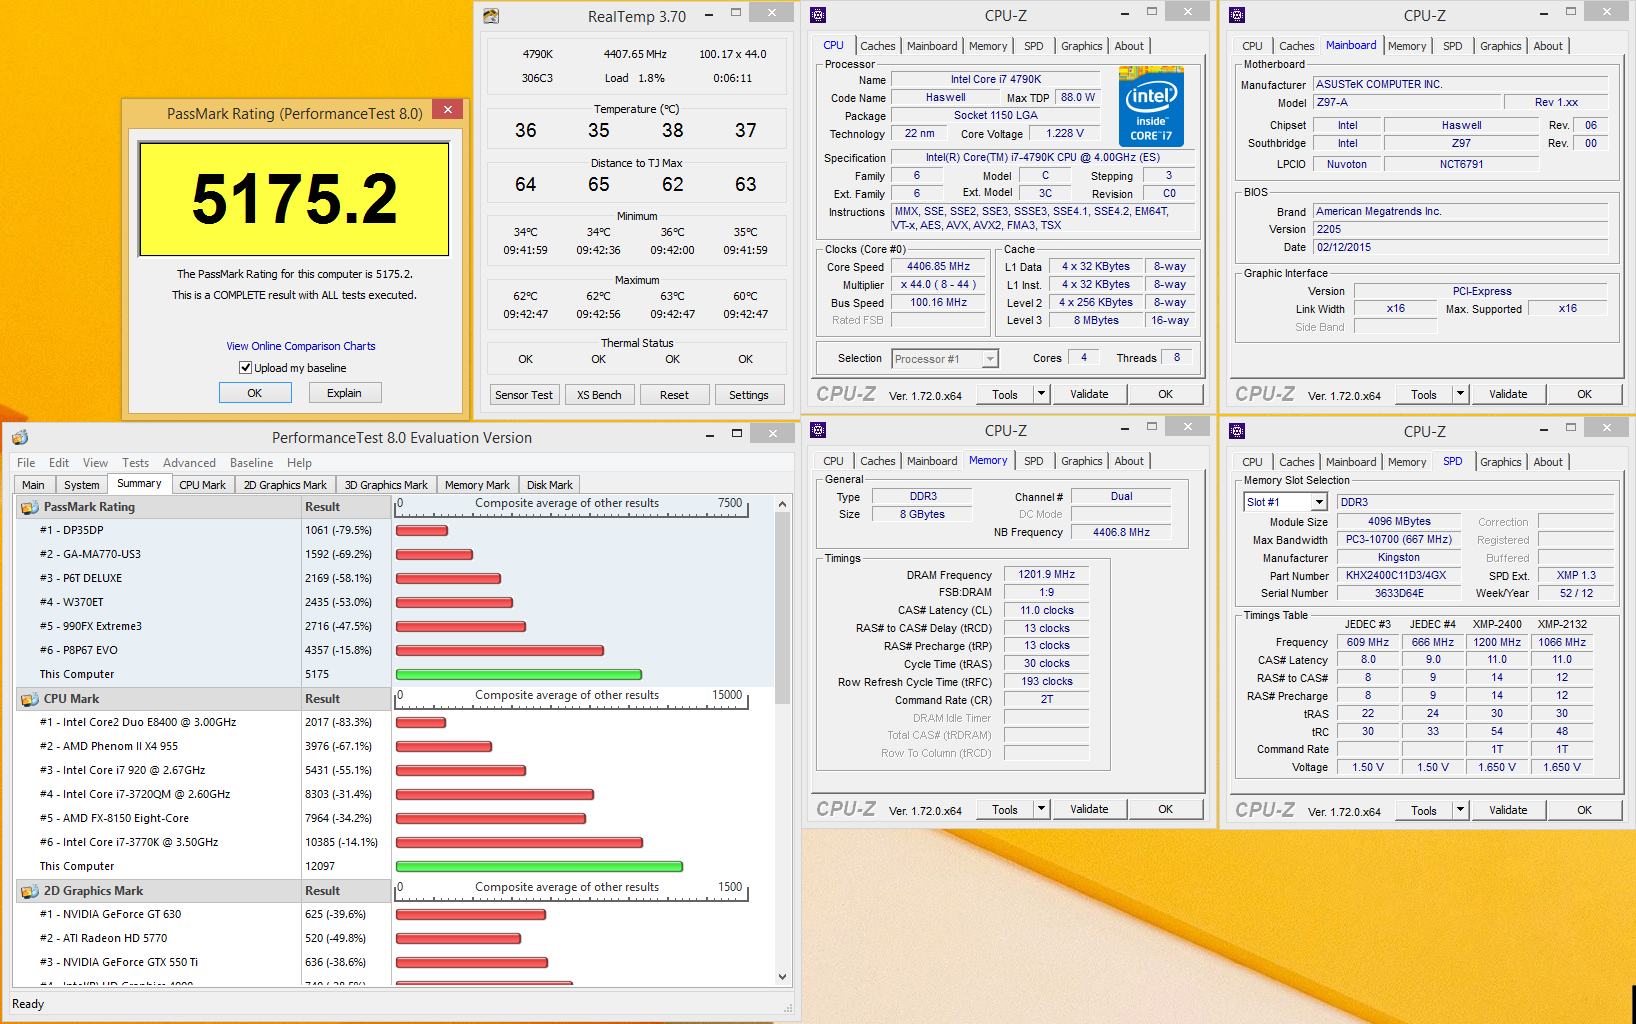Click the XS Bench button
The height and width of the screenshot is (1024, 1636).
pyautogui.click(x=599, y=395)
